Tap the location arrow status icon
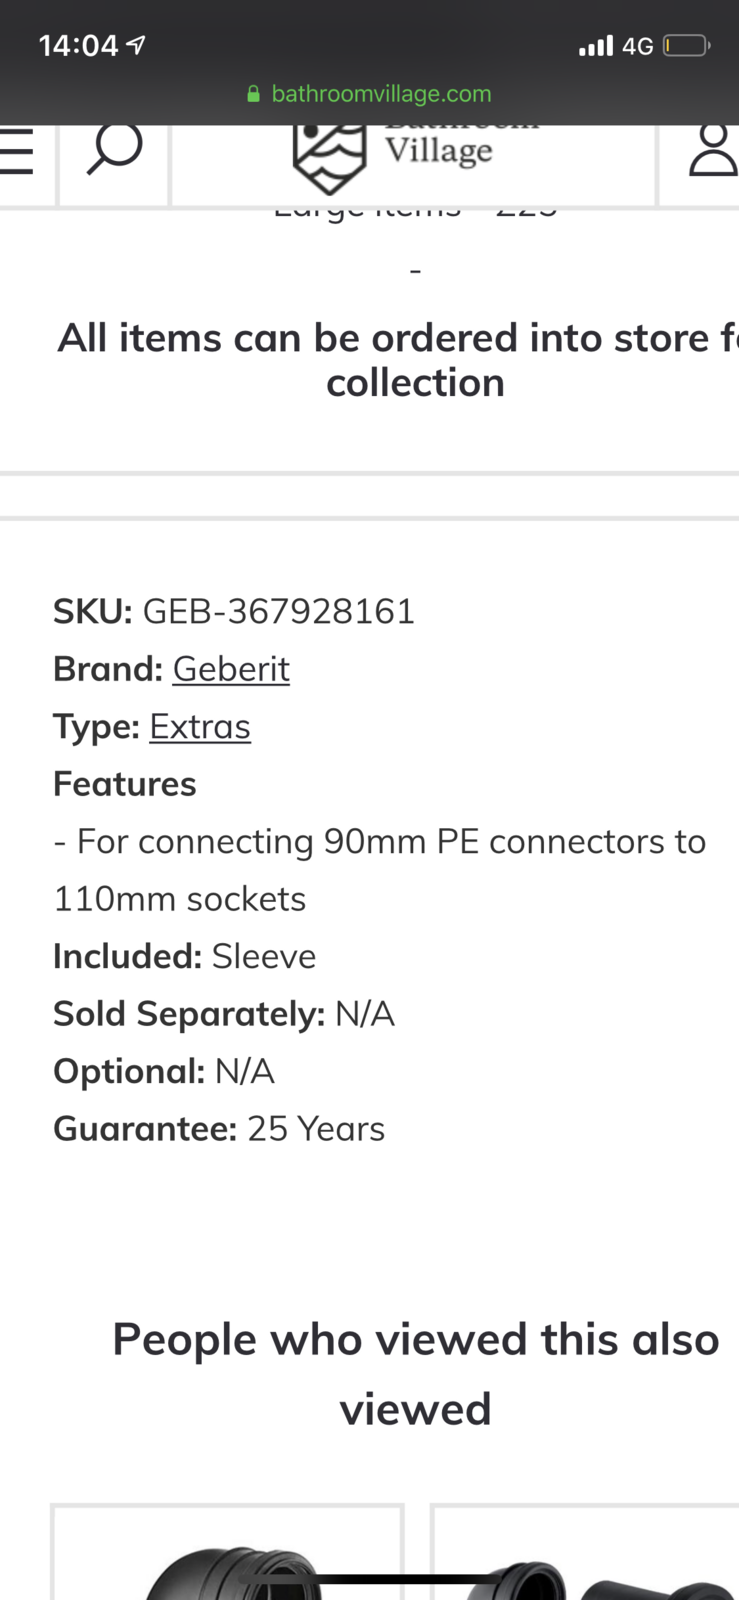Viewport: 739px width, 1600px height. point(136,45)
